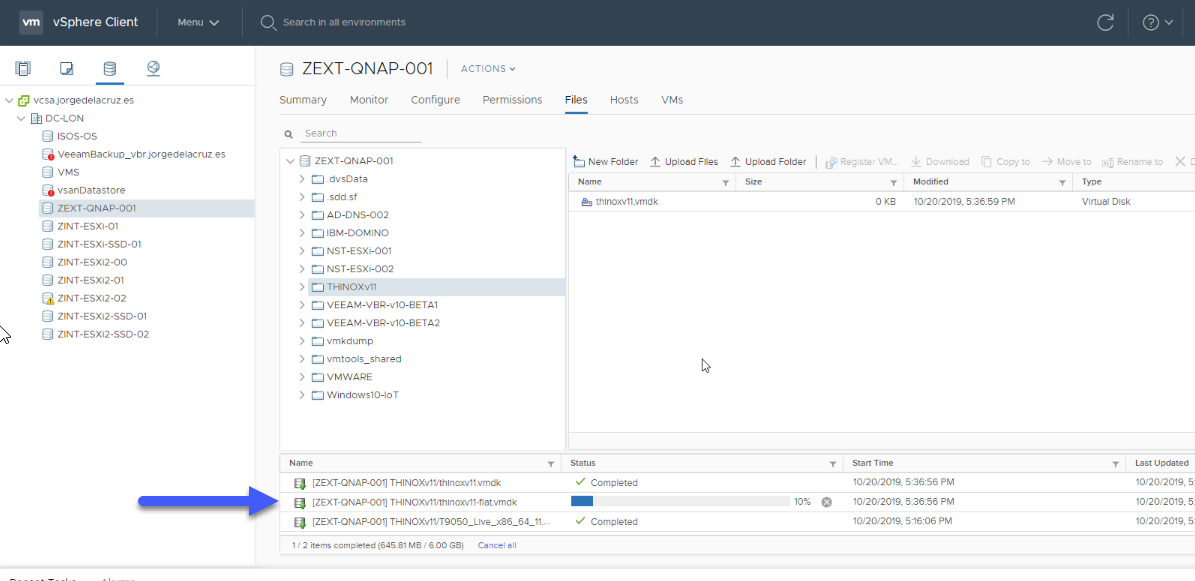Open the Windows10-IoT folder
Viewport: 1195px width, 581px height.
click(362, 395)
